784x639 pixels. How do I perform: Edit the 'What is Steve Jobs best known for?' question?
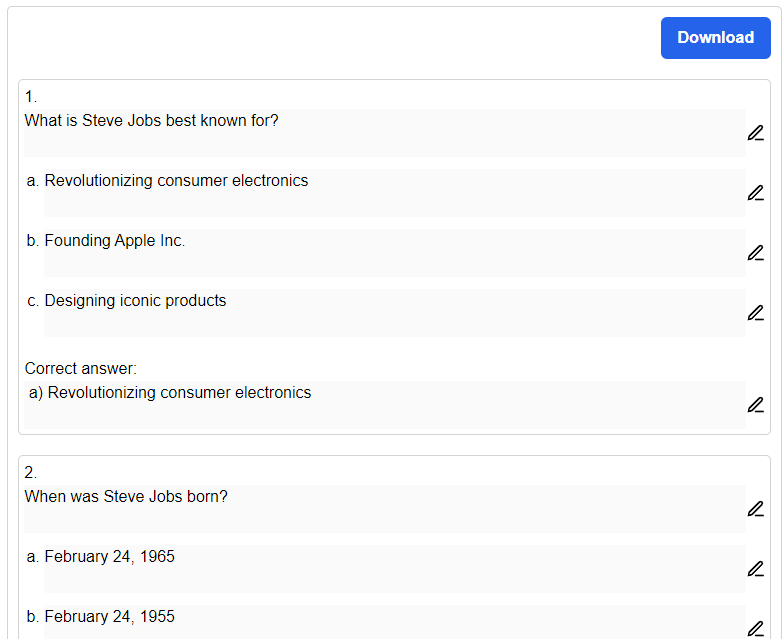755,133
